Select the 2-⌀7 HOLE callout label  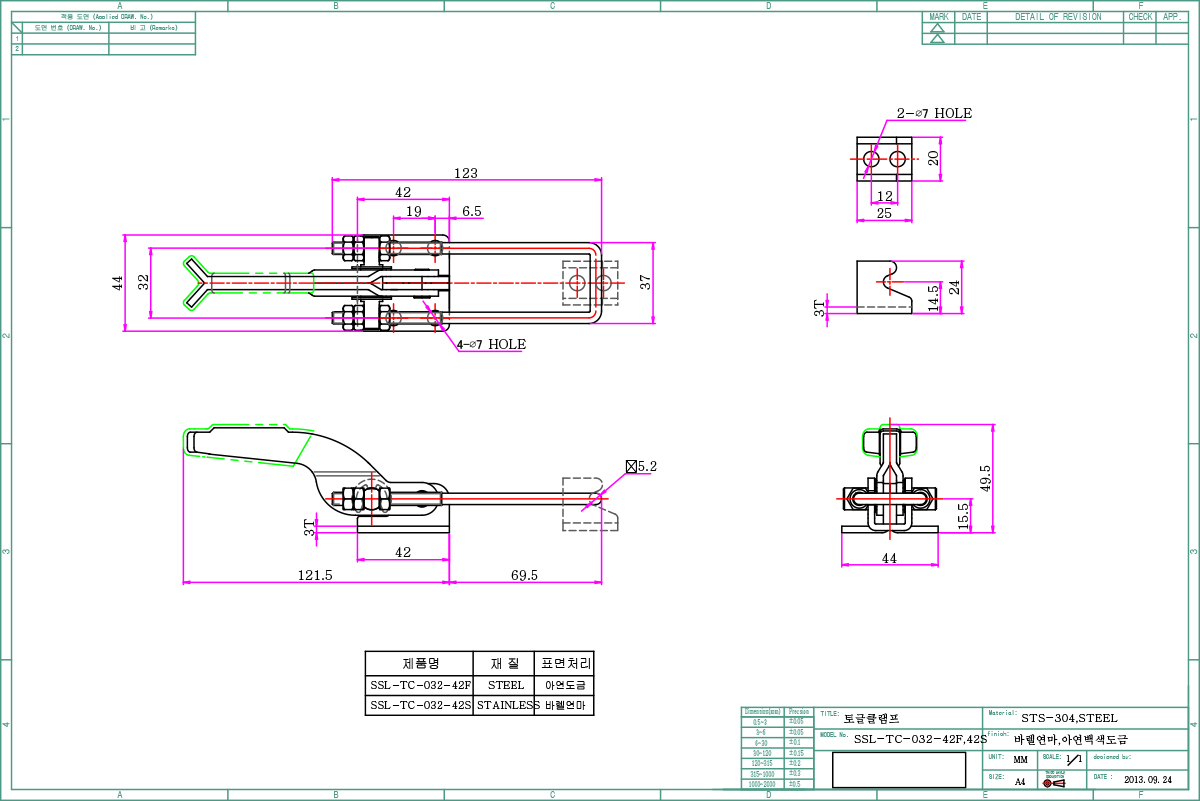934,113
